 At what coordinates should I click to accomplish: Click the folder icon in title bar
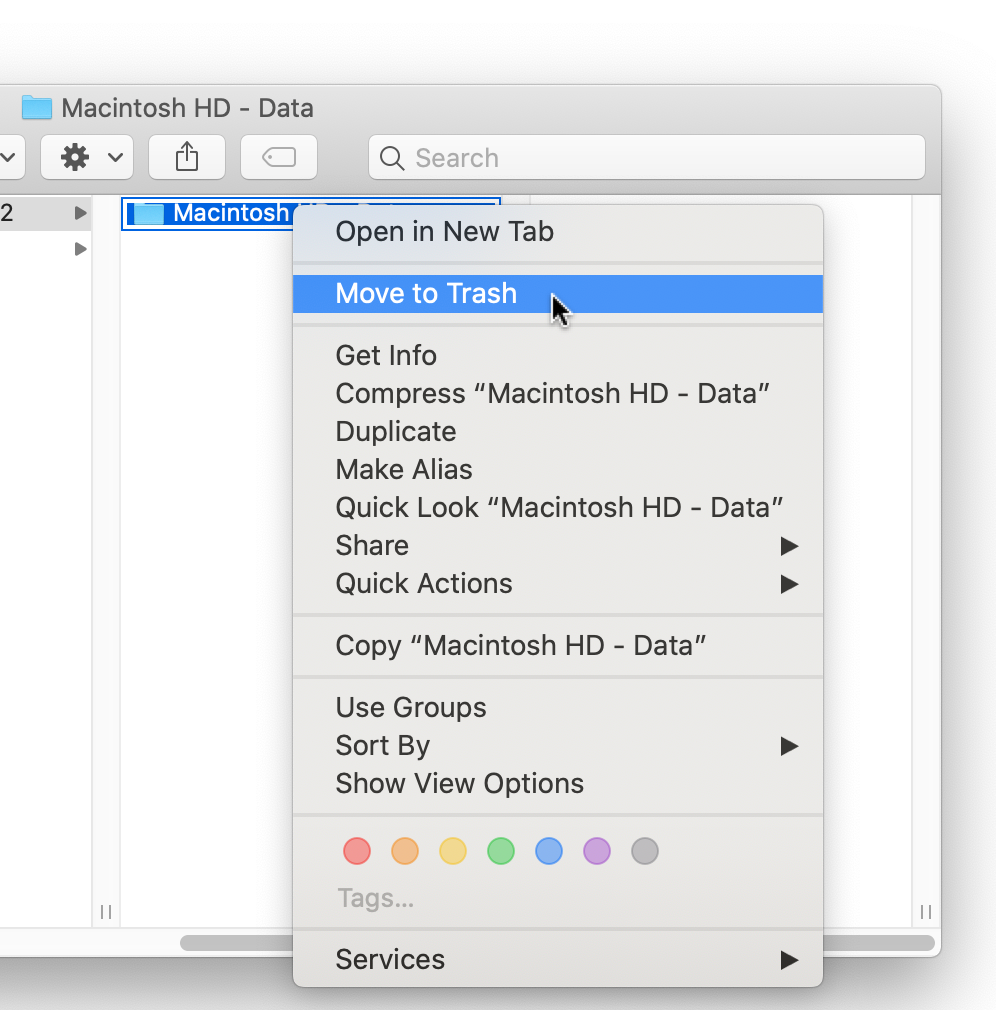click(37, 108)
